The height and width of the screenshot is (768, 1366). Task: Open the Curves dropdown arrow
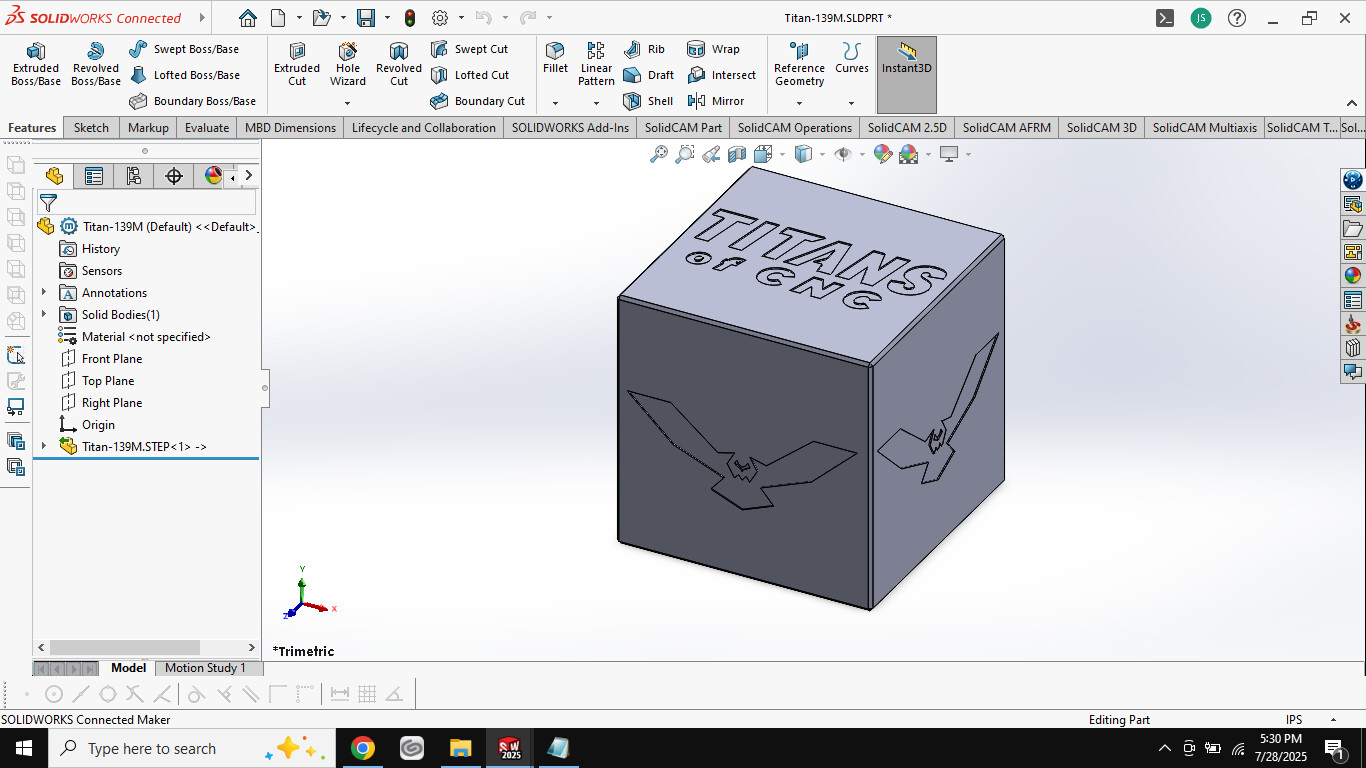[852, 103]
